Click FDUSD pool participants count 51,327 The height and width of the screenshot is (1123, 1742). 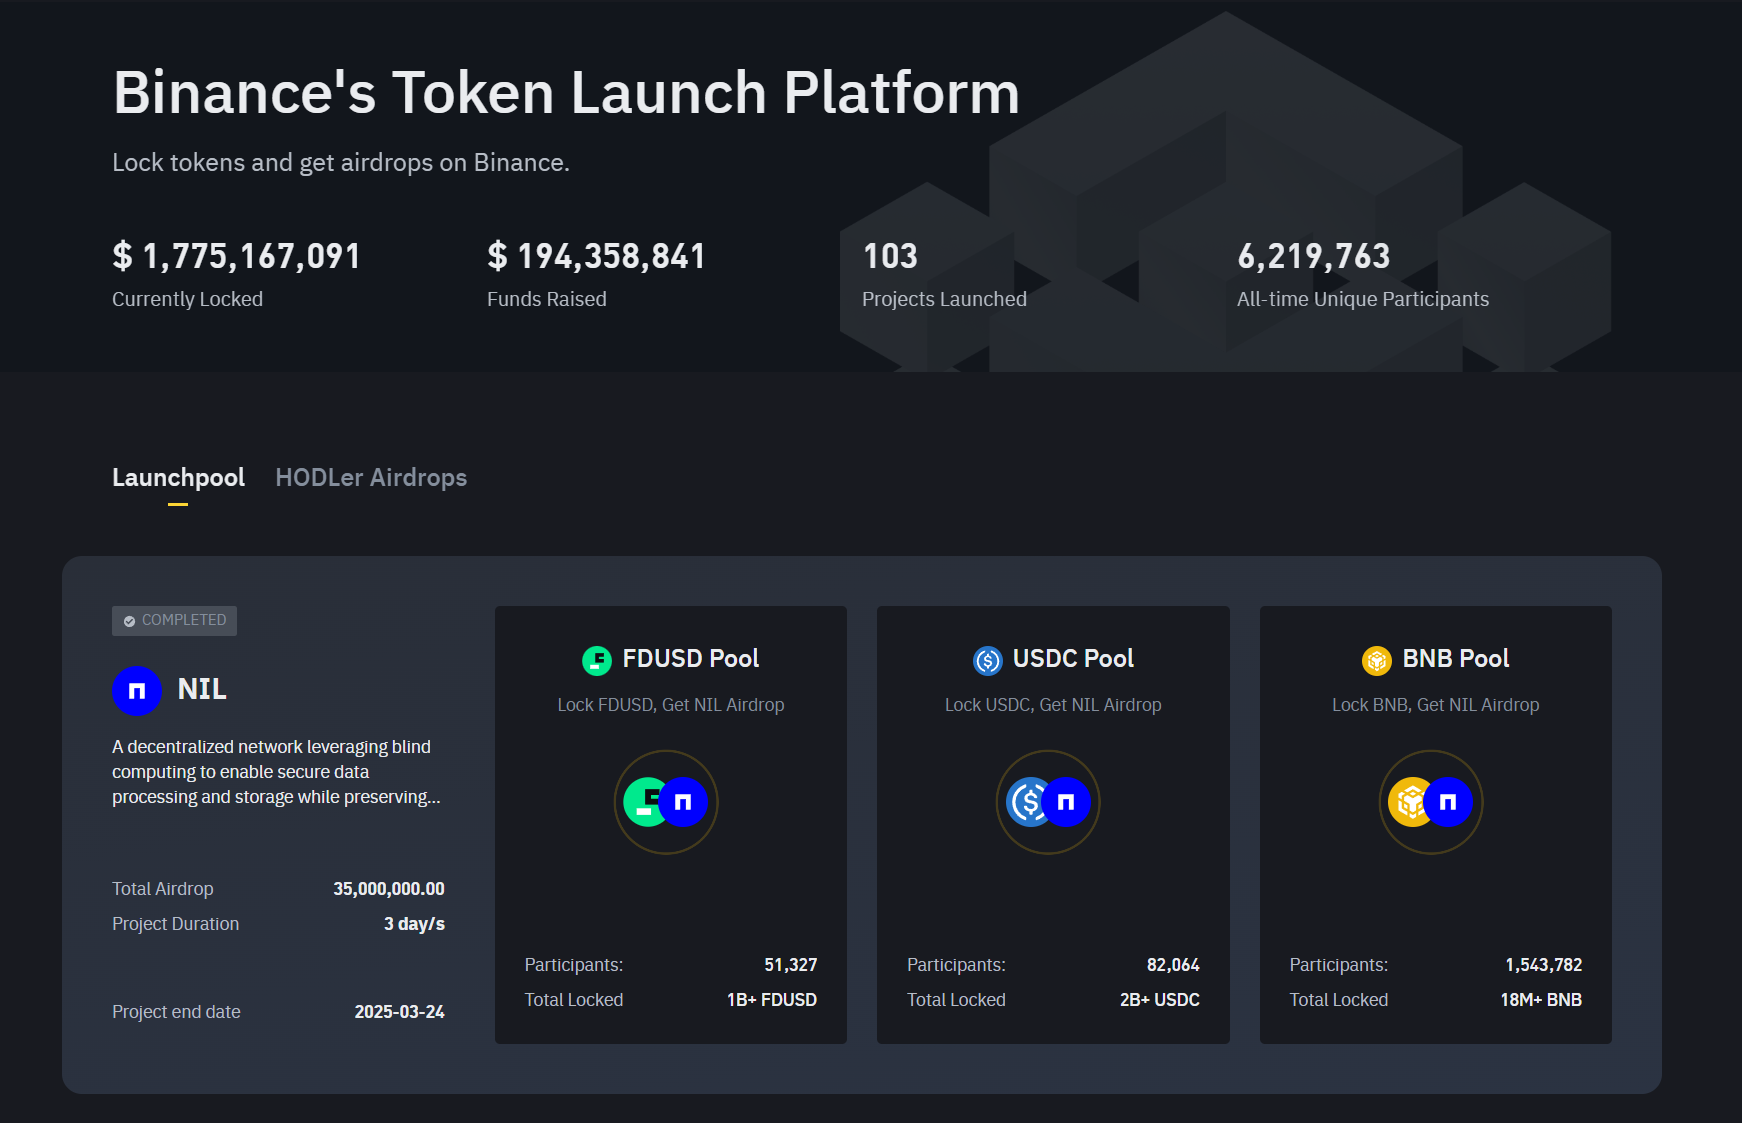point(791,965)
